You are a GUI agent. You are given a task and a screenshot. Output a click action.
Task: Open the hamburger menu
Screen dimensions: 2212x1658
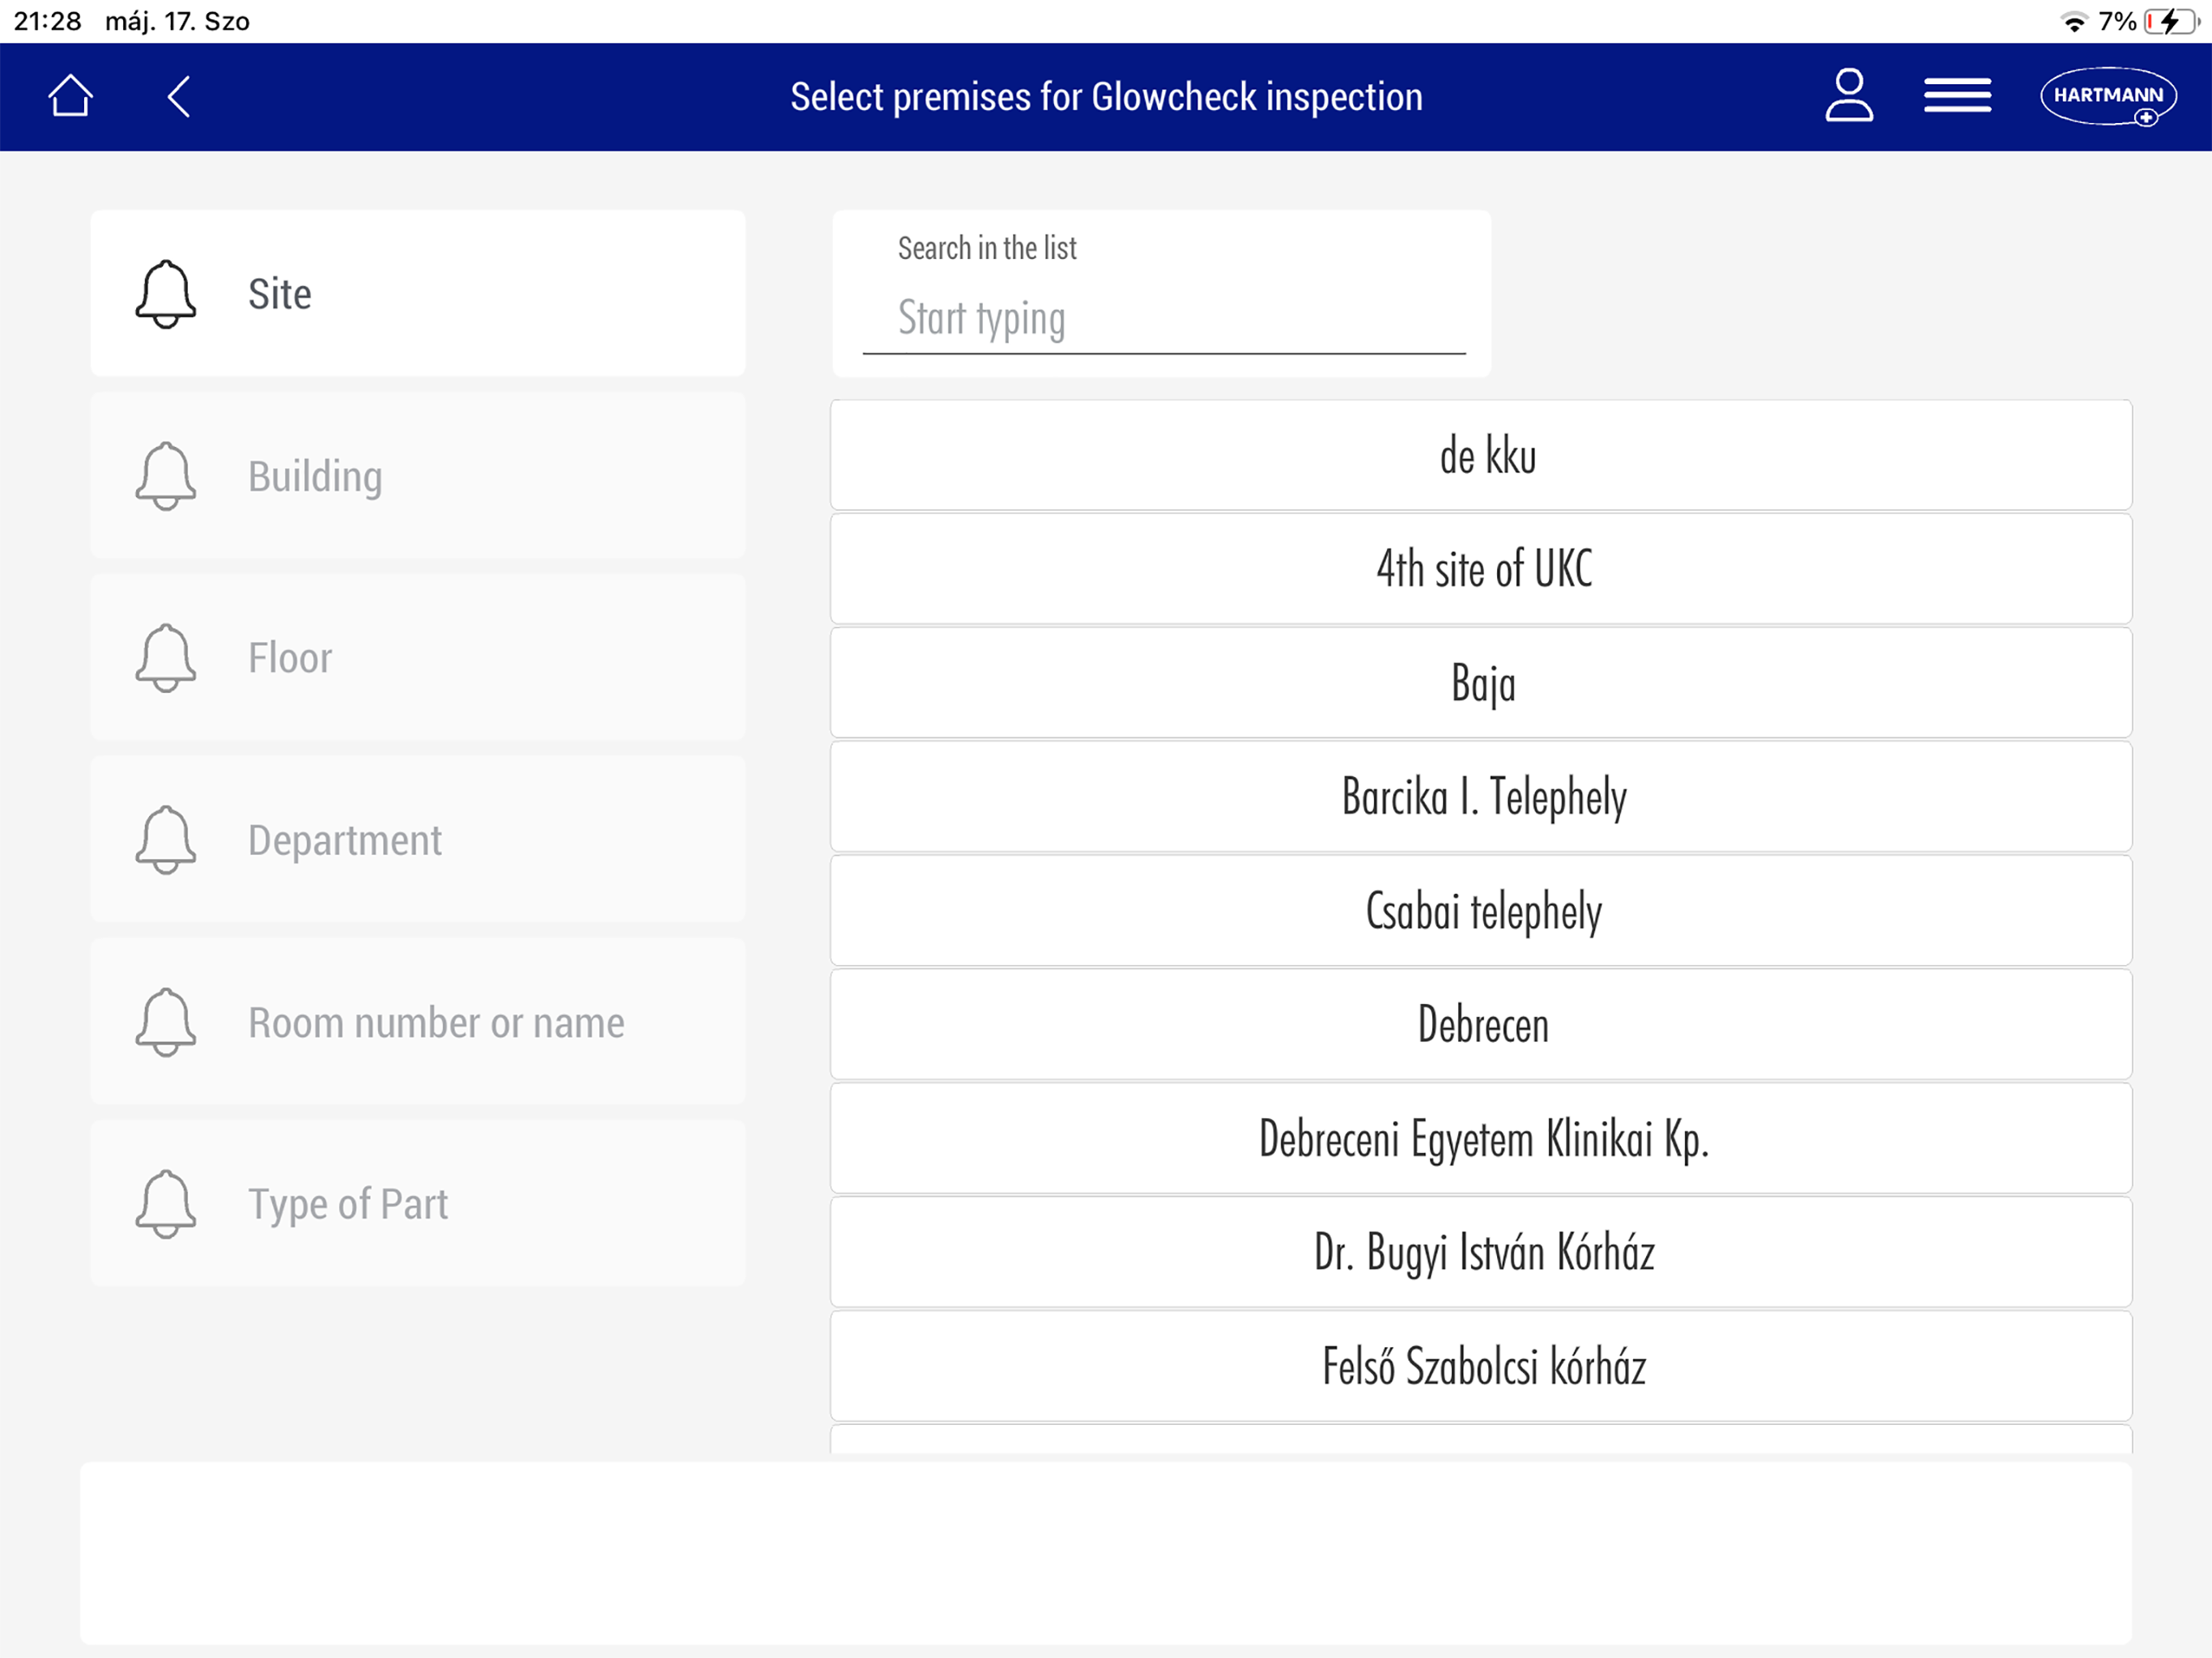click(x=1957, y=96)
